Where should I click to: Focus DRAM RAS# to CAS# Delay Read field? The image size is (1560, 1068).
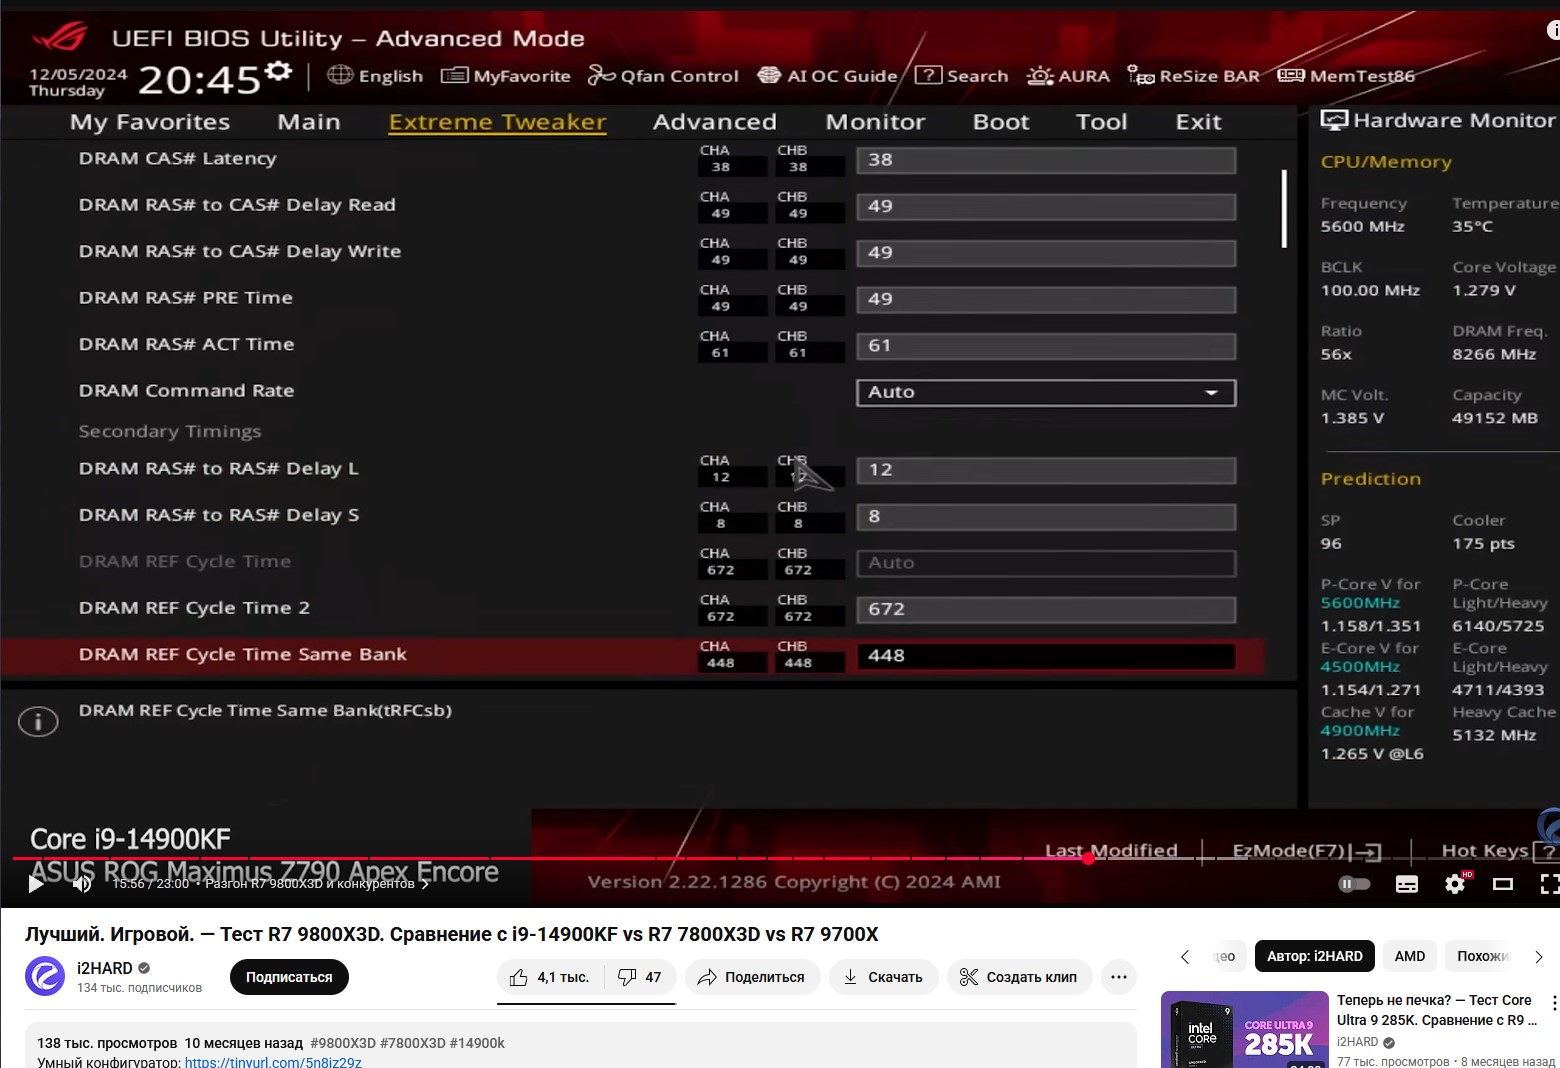click(1046, 207)
